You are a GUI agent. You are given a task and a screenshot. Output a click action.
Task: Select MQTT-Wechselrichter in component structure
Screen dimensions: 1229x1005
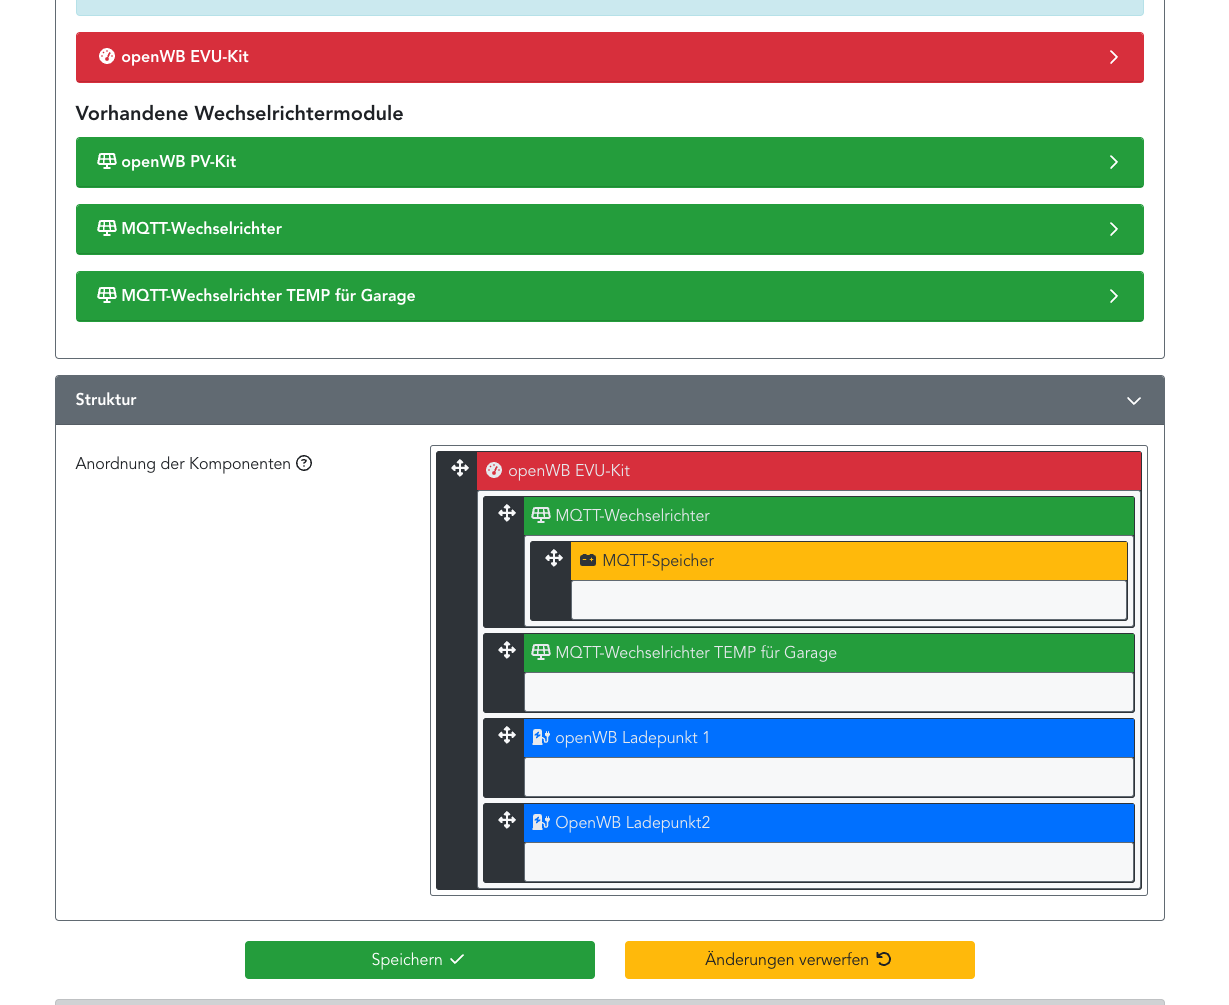pyautogui.click(x=829, y=515)
